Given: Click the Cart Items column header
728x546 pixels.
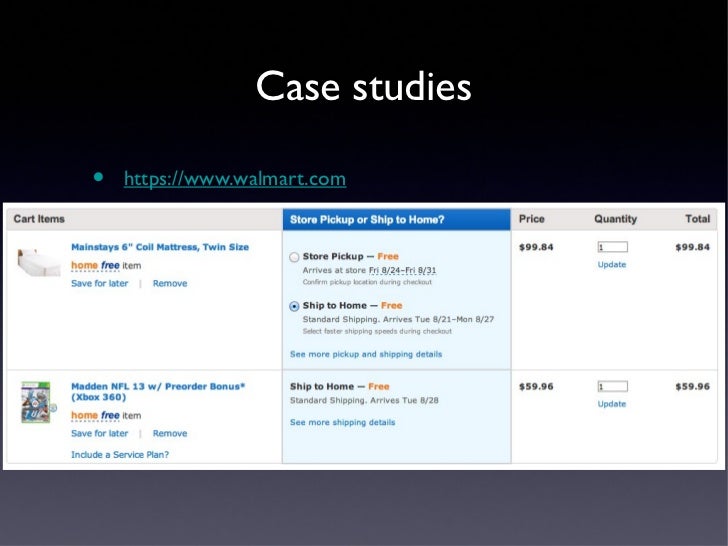Looking at the screenshot, I should point(39,219).
